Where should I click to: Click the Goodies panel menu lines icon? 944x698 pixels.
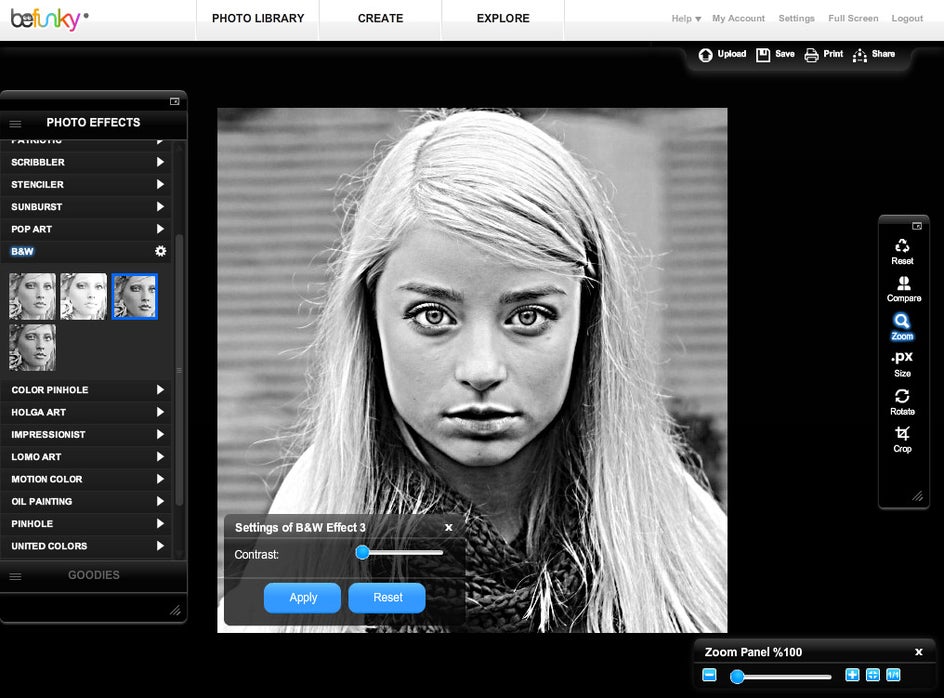pos(16,576)
